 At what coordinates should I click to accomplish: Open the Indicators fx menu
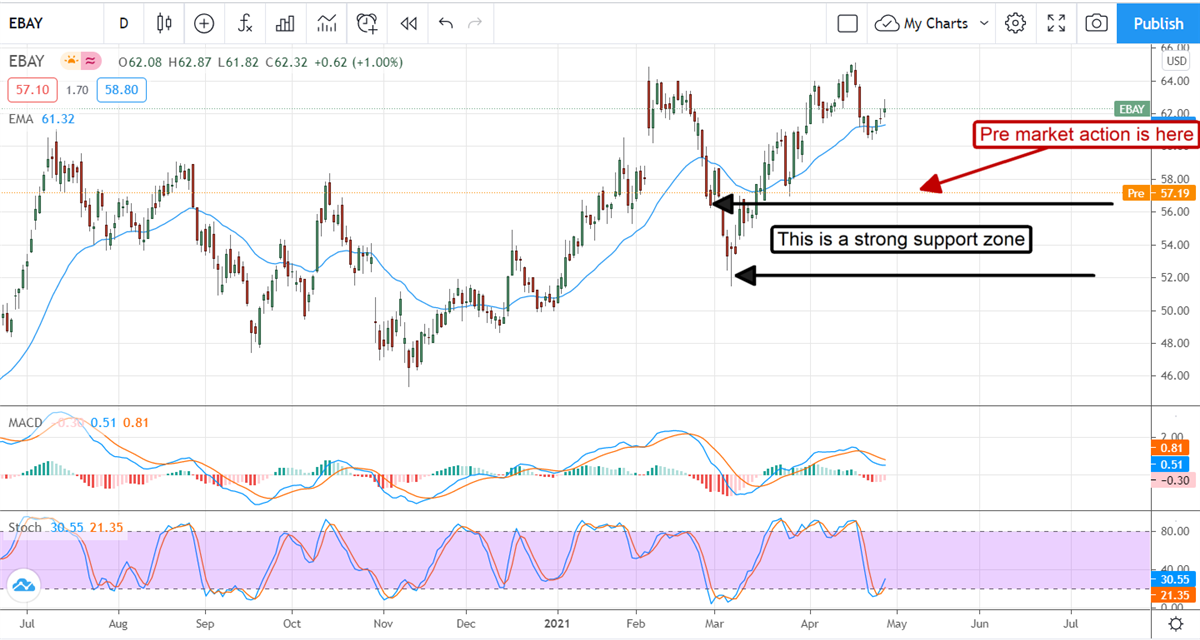click(244, 23)
